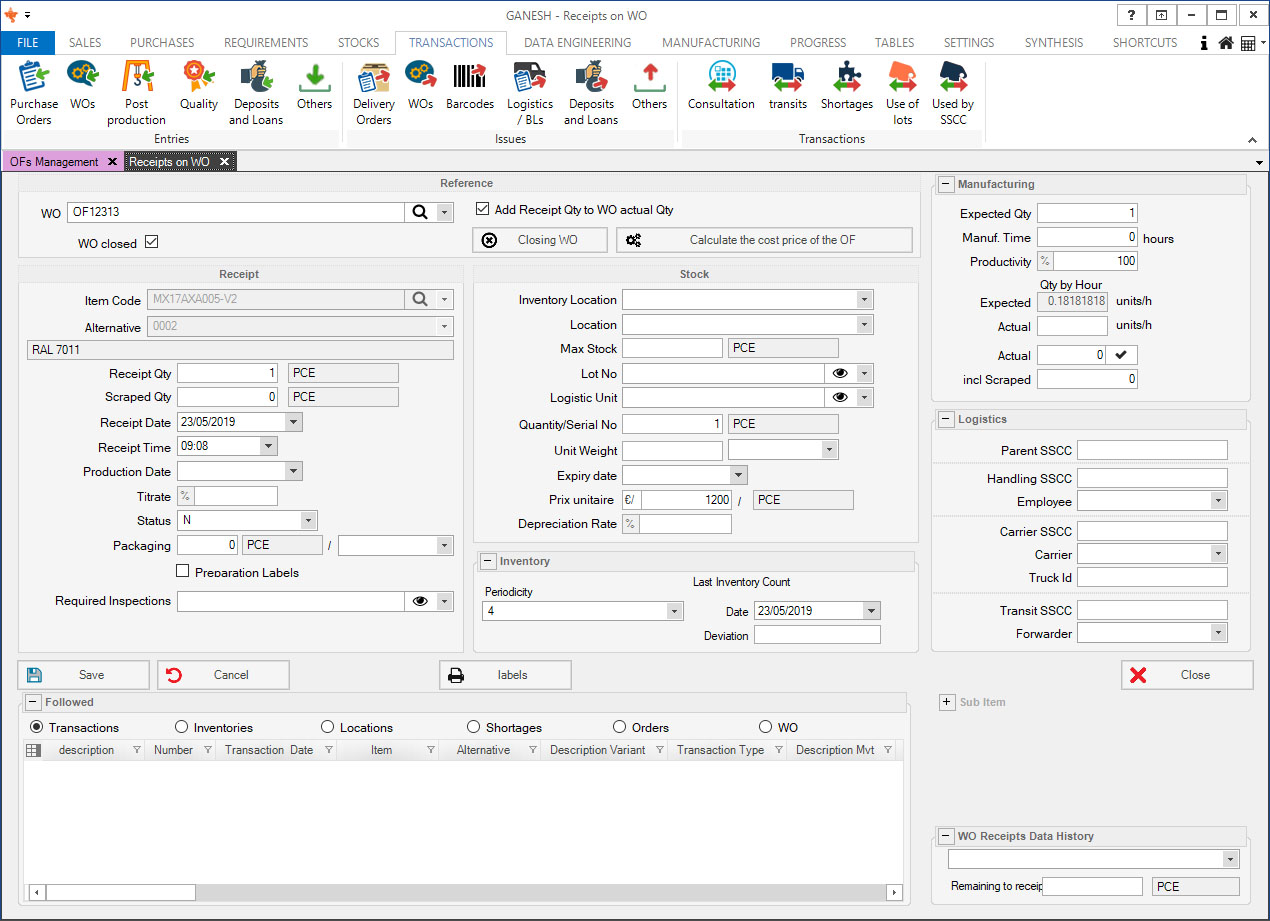Open Logistics / BLs icon

pos(529,91)
